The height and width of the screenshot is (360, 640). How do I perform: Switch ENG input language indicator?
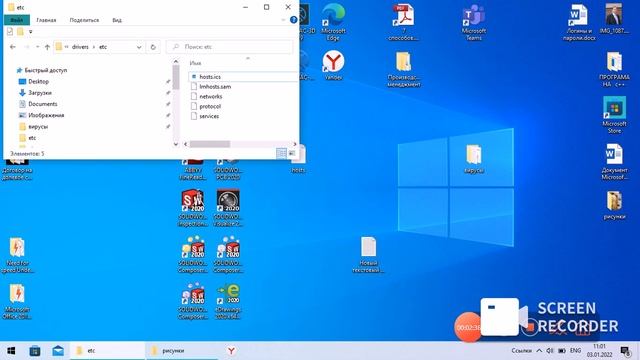[576, 351]
